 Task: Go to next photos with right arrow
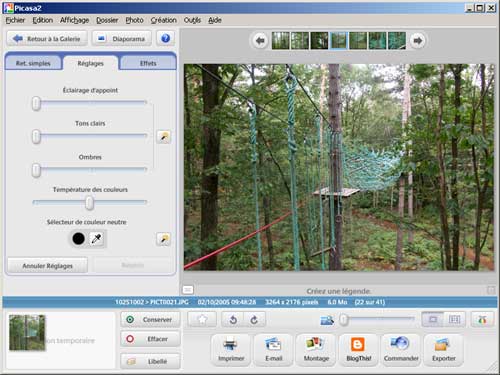click(417, 41)
